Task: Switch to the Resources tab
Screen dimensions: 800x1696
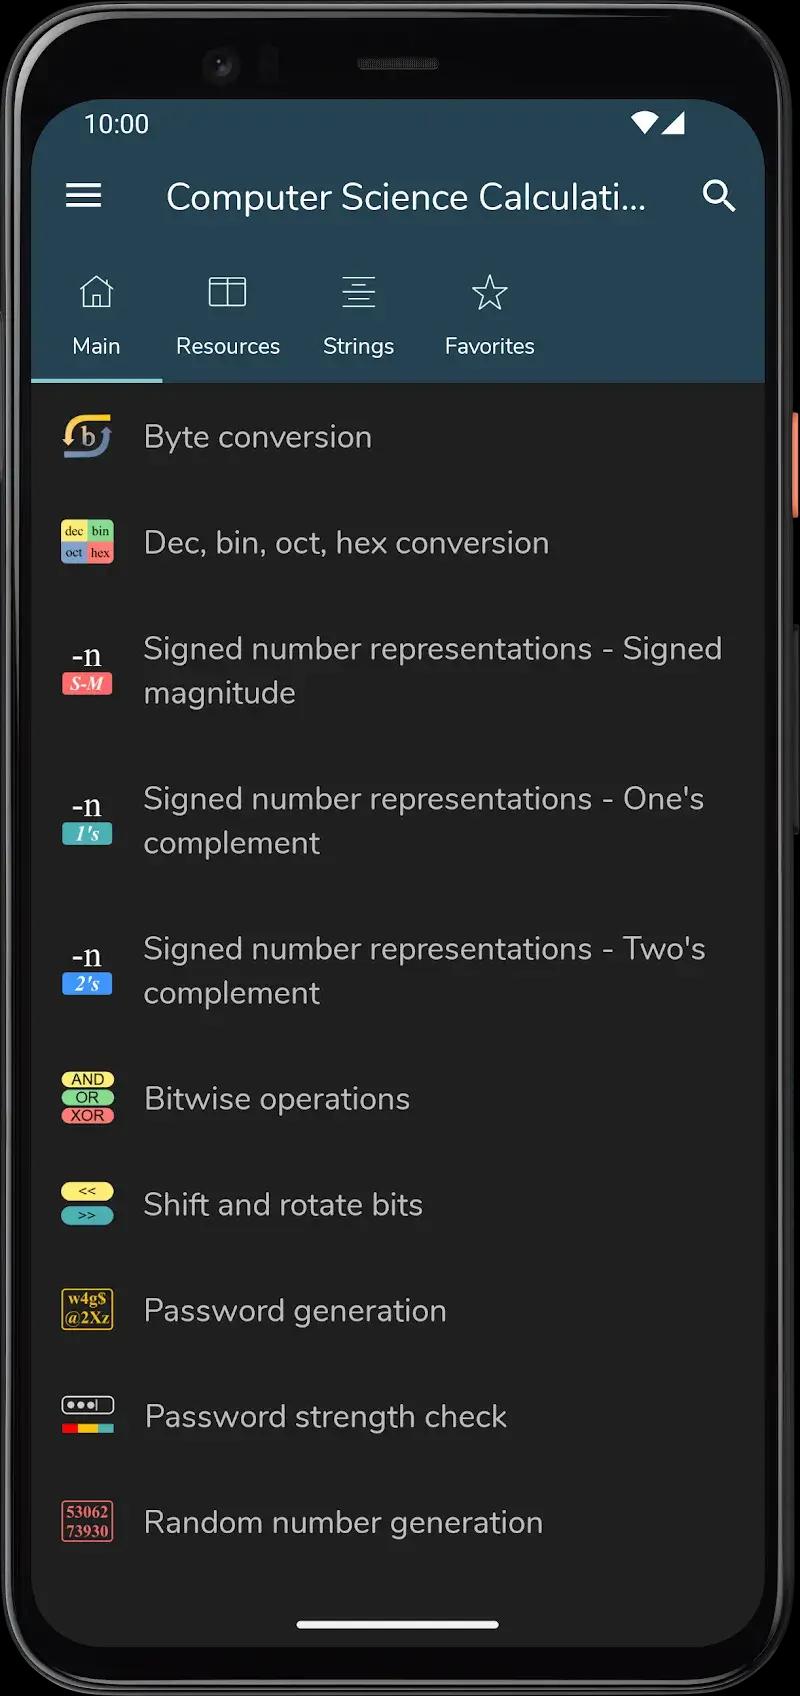Action: click(x=228, y=316)
